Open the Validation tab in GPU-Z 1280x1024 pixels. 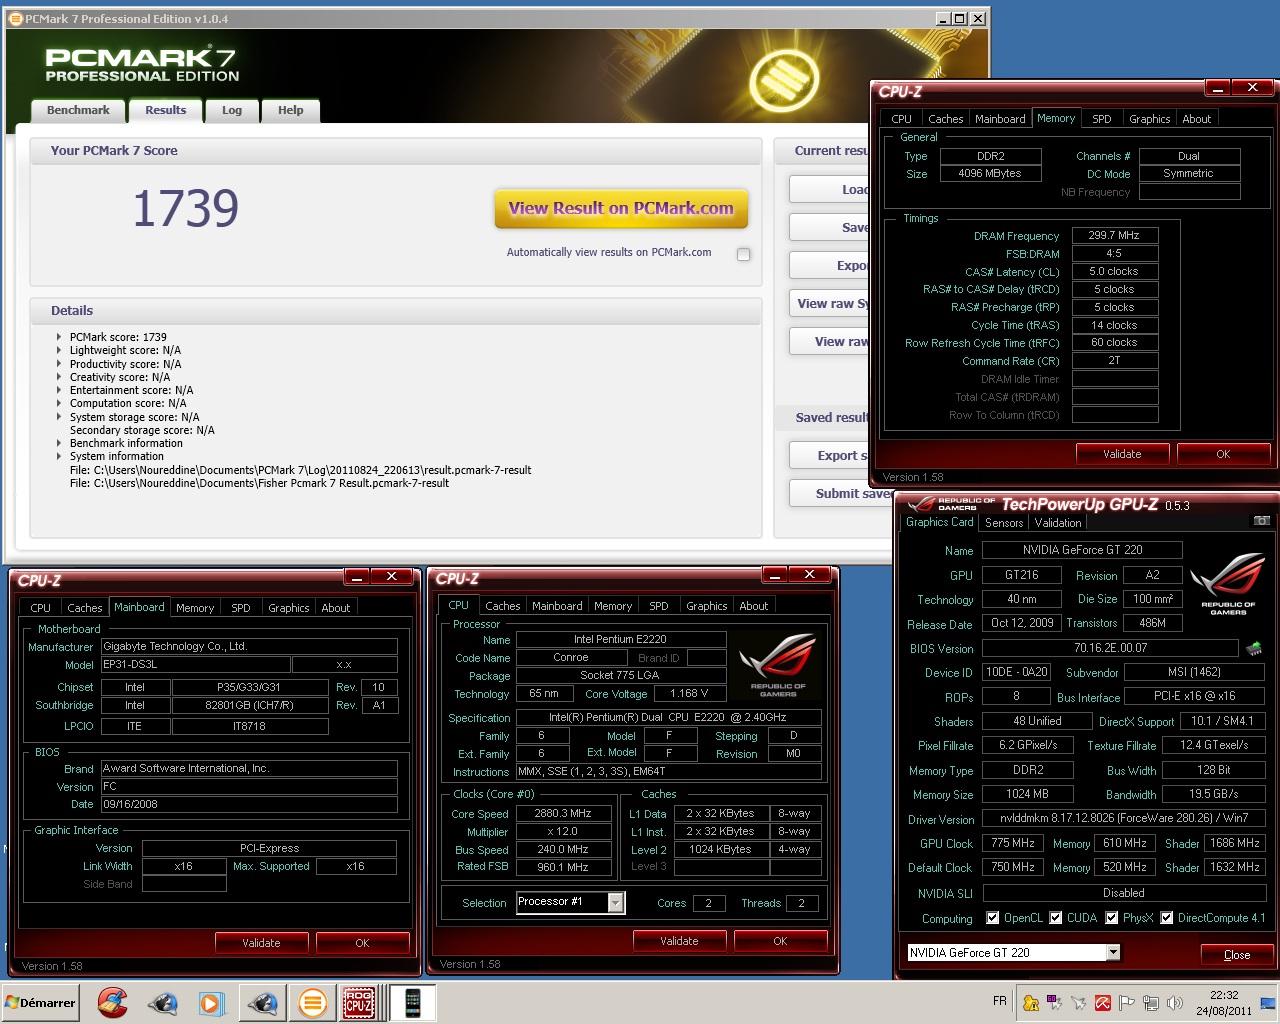click(x=1058, y=522)
